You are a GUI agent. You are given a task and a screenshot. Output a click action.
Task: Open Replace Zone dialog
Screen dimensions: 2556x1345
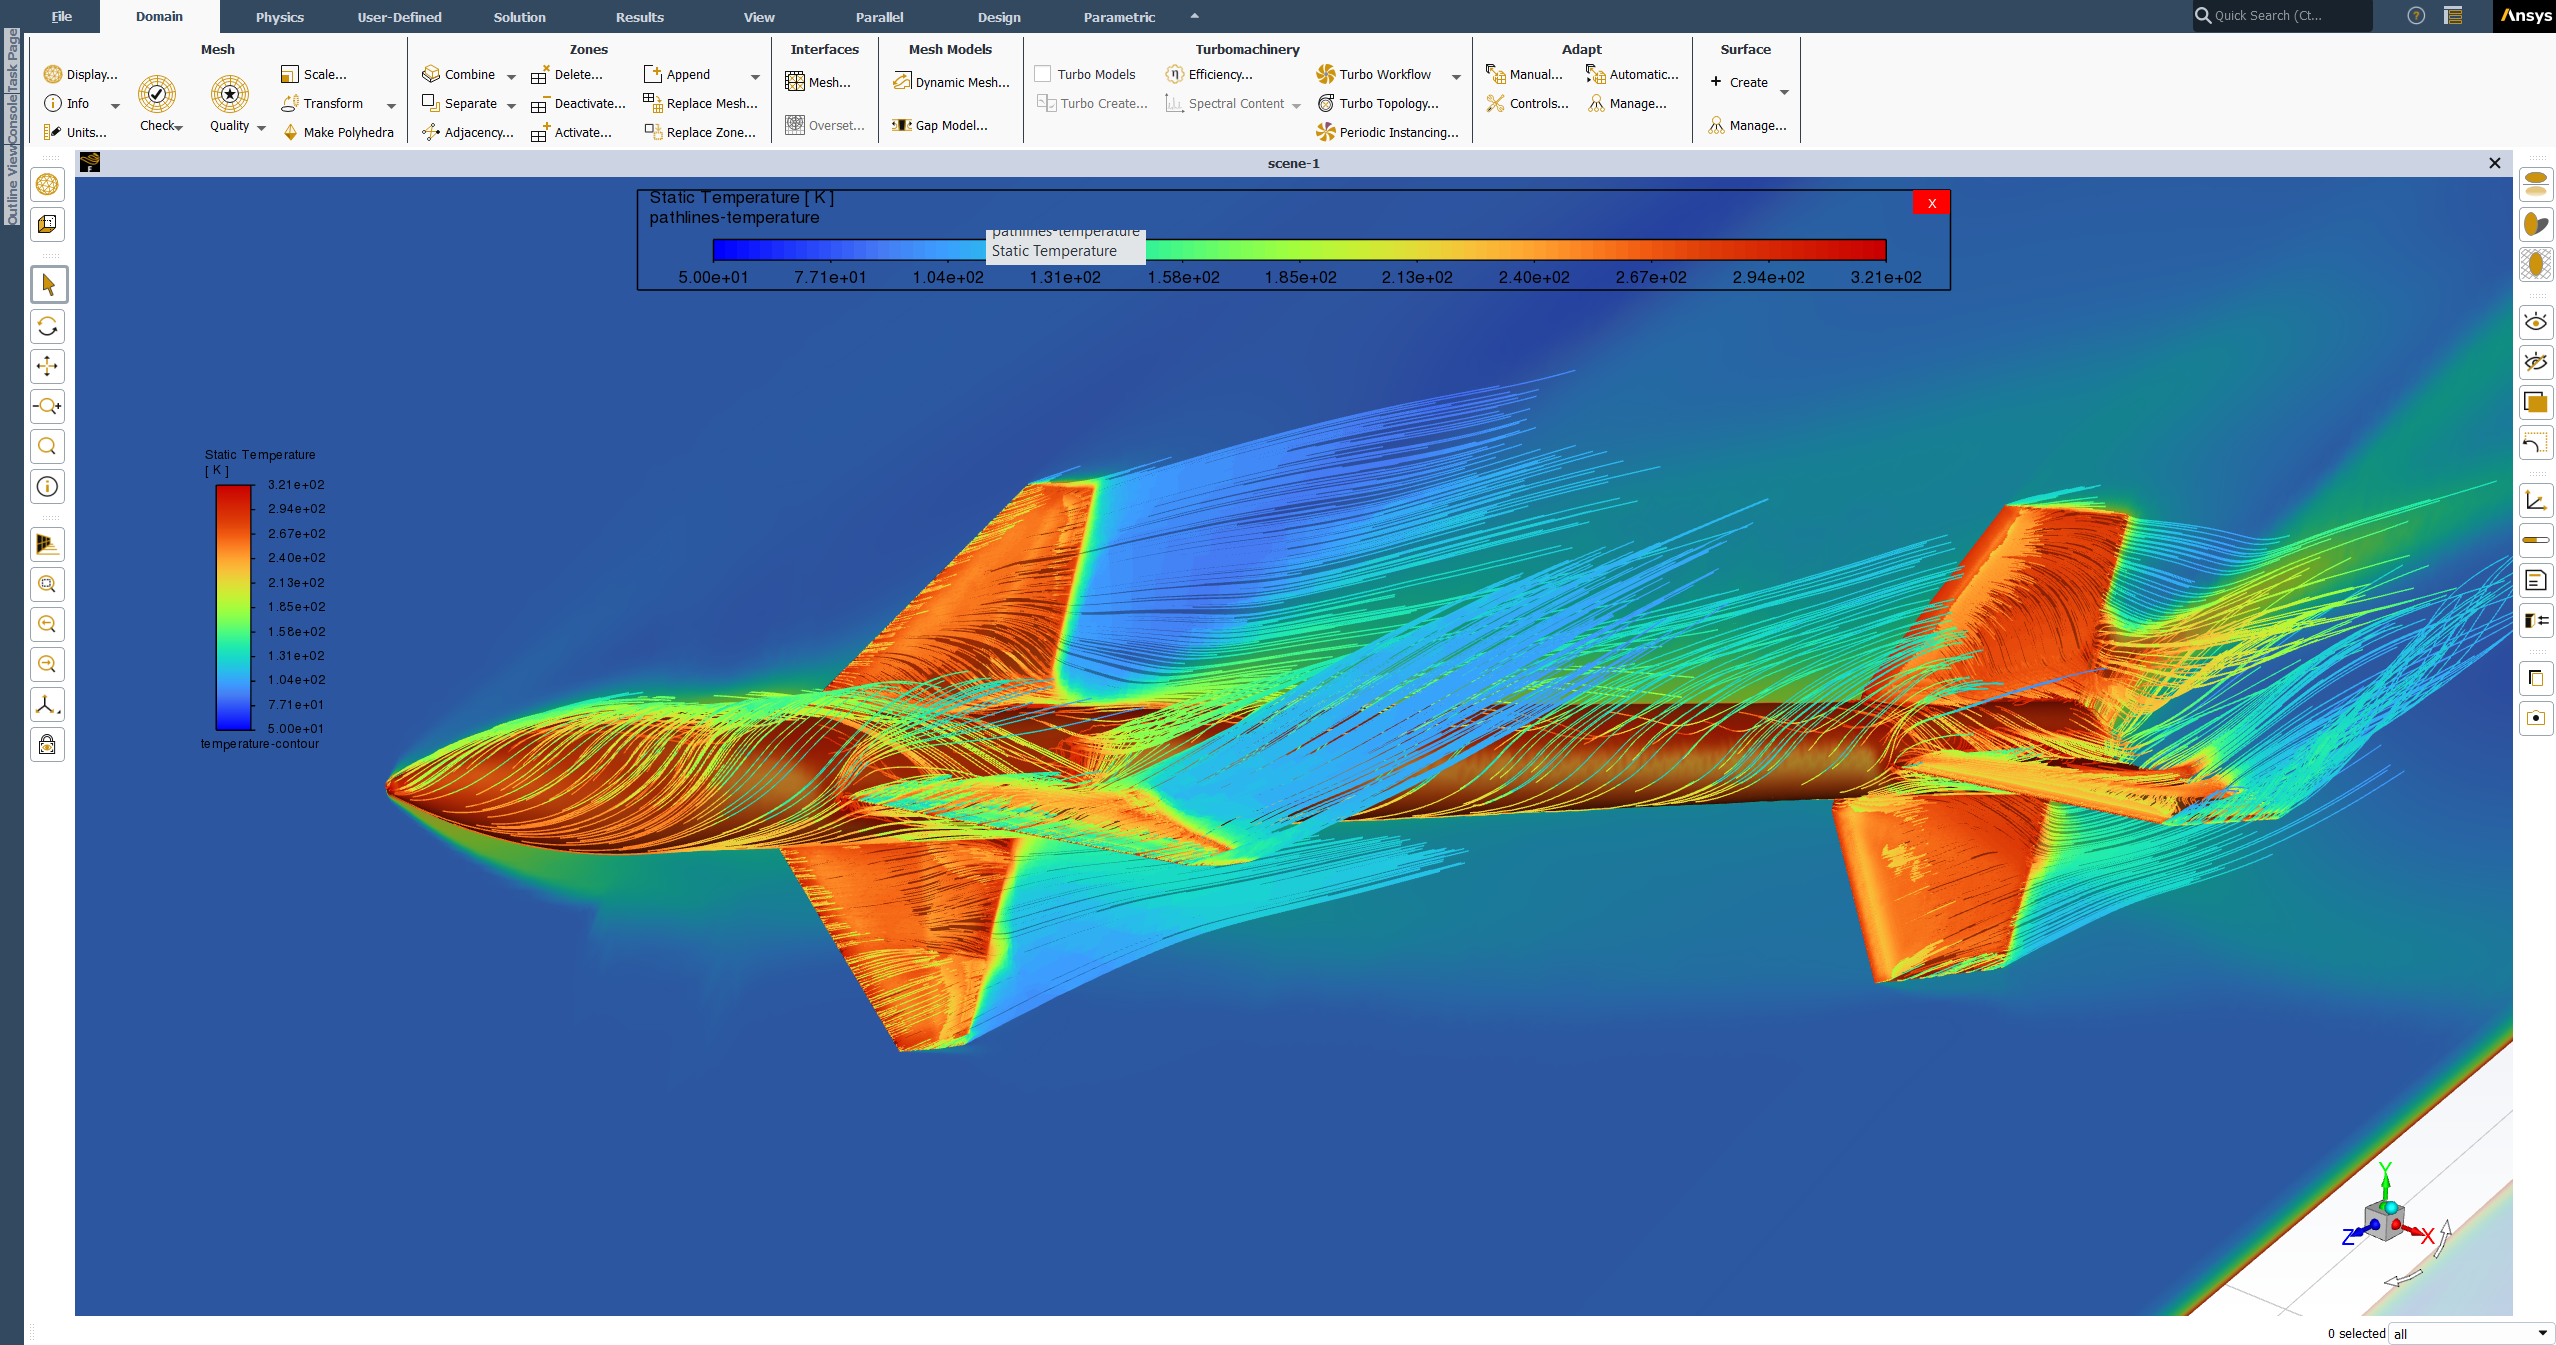point(700,132)
